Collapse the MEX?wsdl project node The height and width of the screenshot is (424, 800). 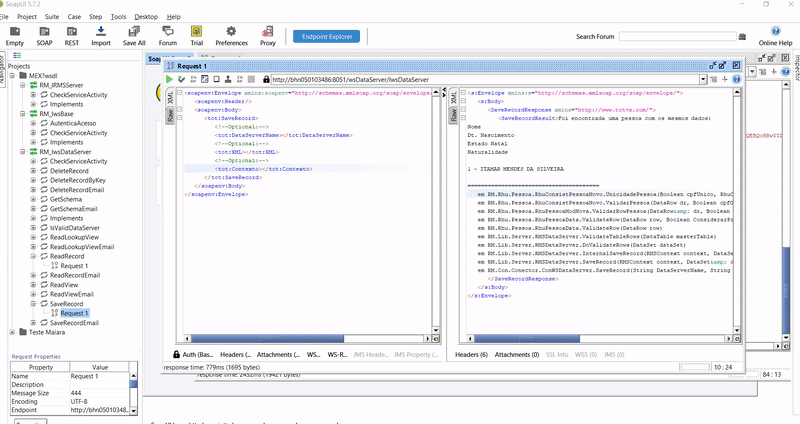[12, 76]
